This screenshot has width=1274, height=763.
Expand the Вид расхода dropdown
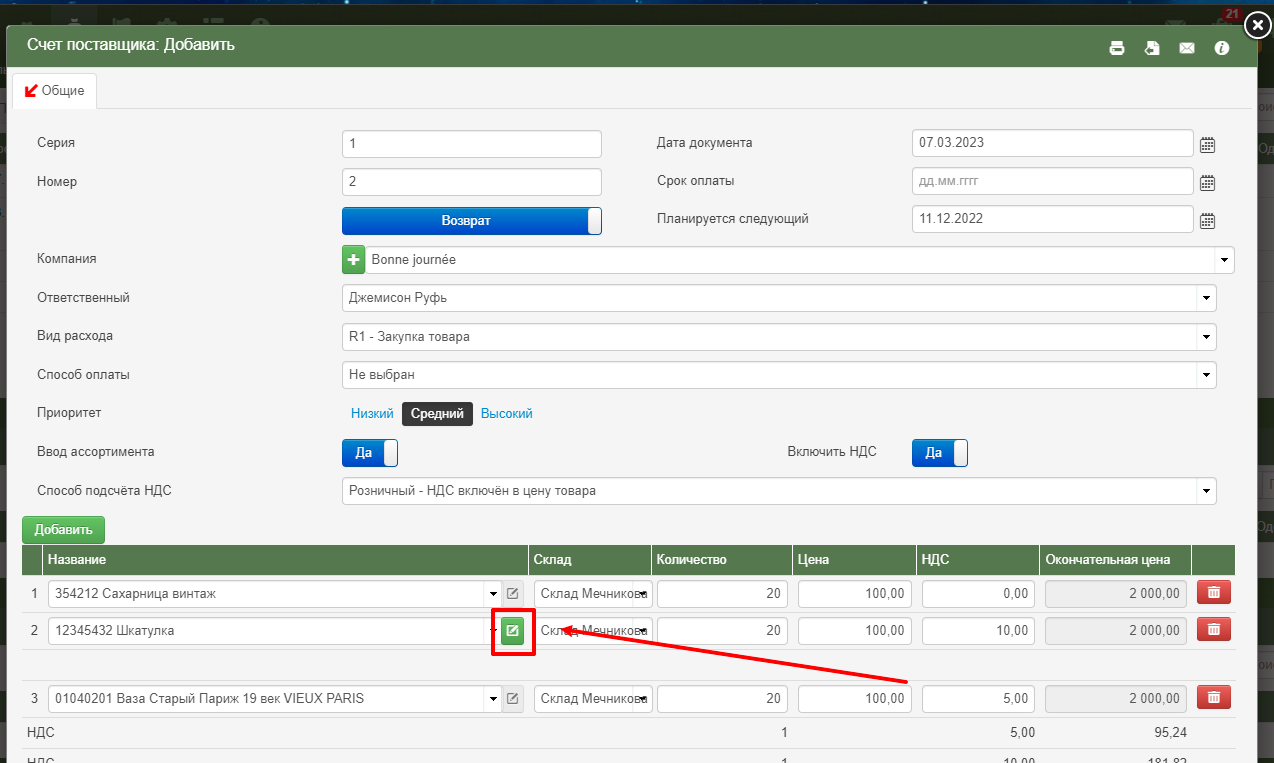1207,337
